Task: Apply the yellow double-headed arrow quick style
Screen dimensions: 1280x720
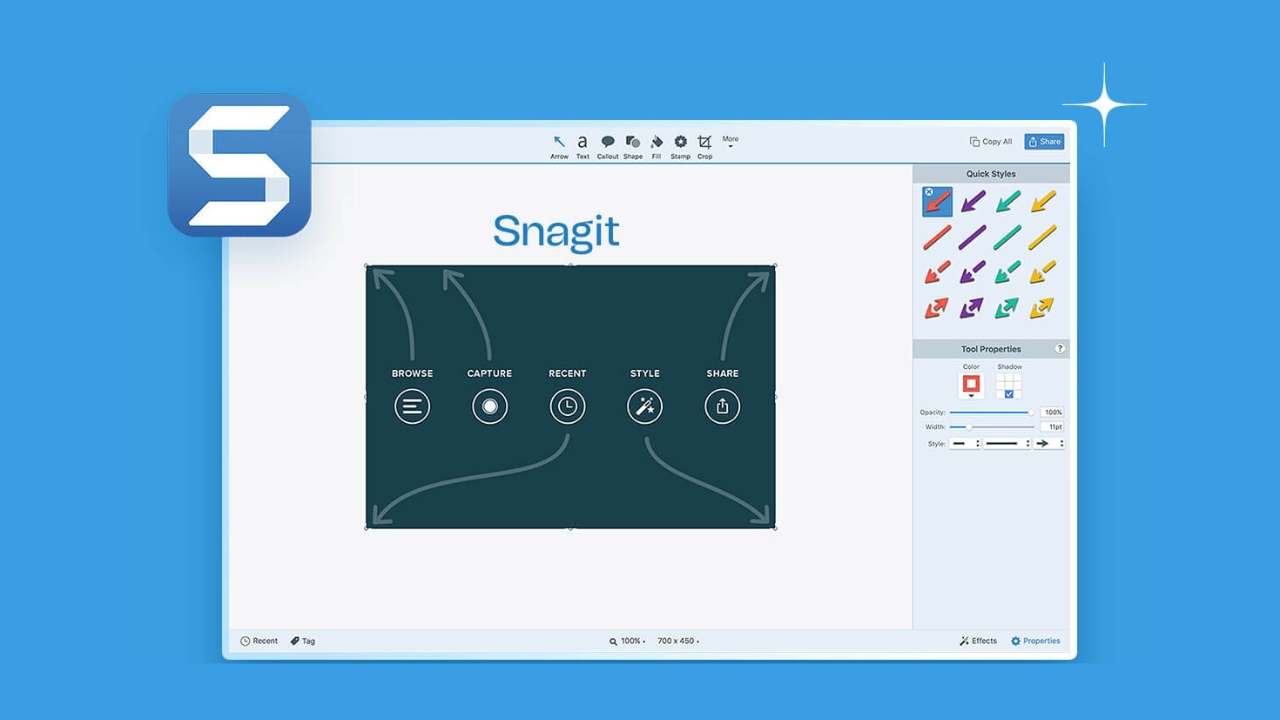Action: (1042, 308)
